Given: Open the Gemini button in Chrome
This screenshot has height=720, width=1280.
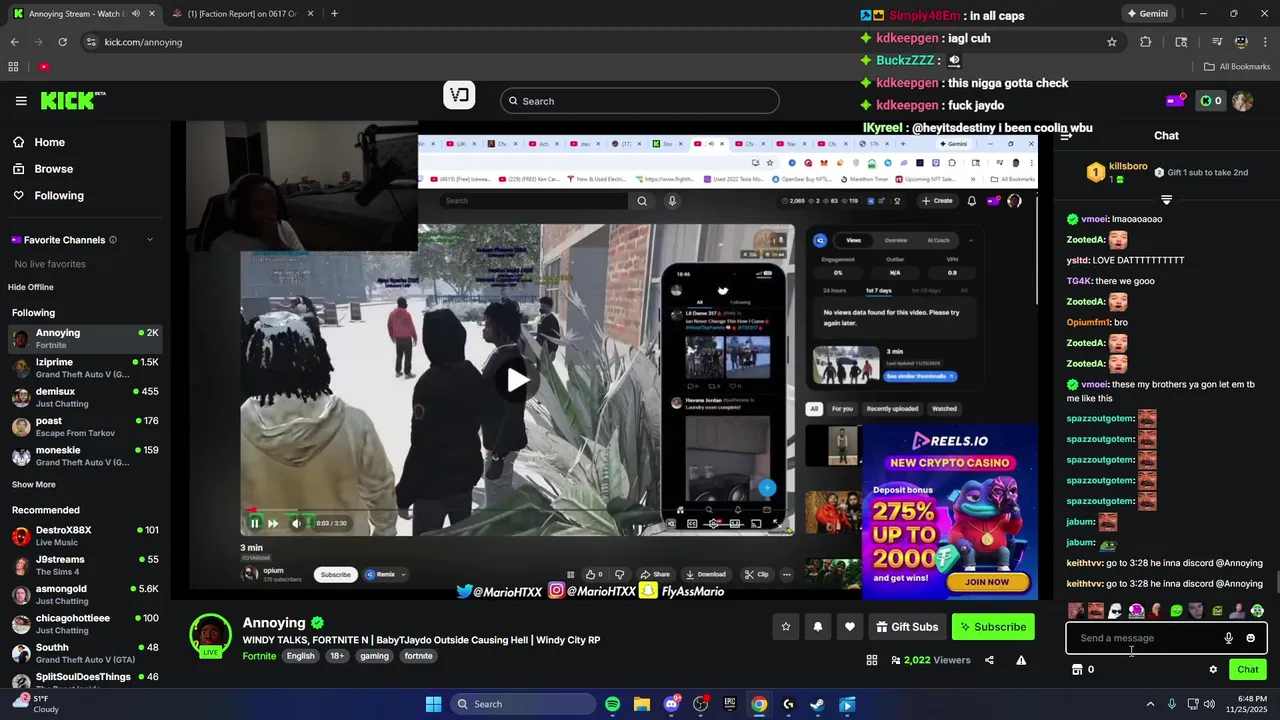Looking at the screenshot, I should point(1147,14).
